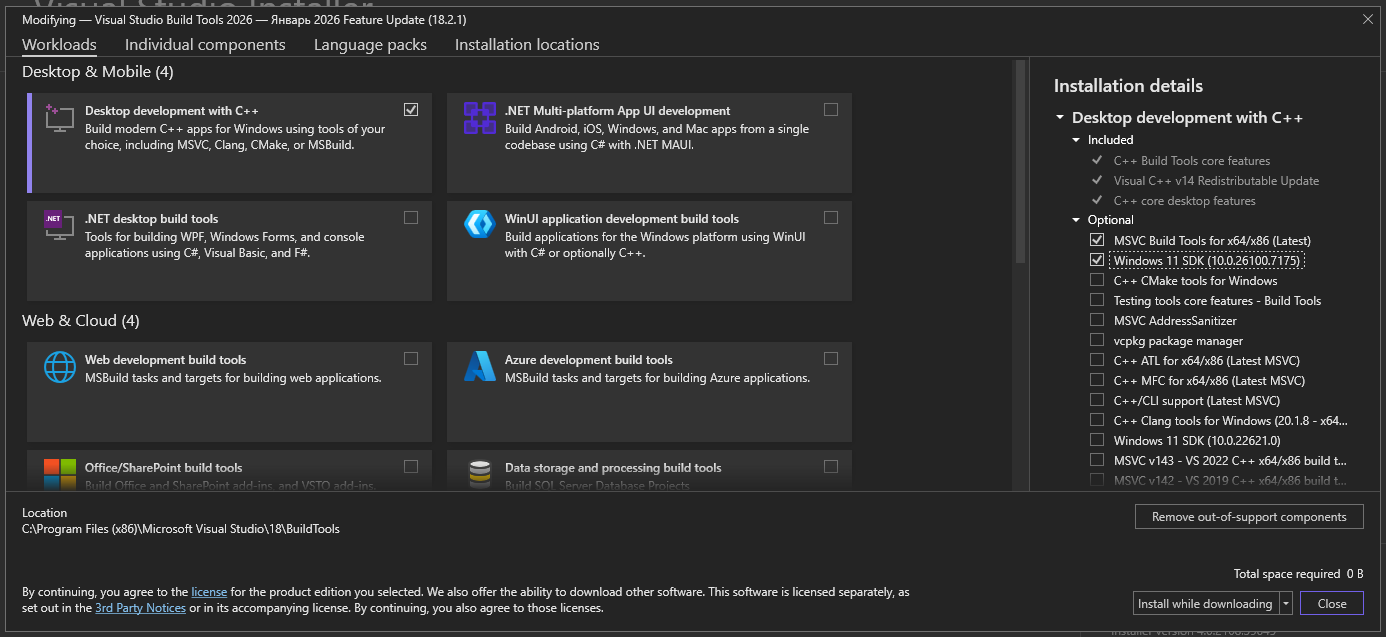Click the .NET desktop build tools icon

point(60,225)
